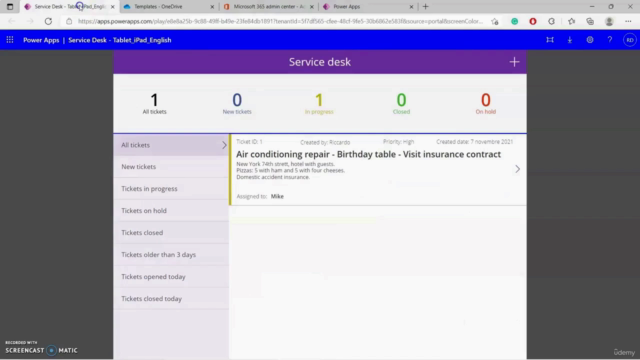Open the browser Favorites list icon
Screen dimensions: 640x360
pyautogui.click(x=571, y=21)
